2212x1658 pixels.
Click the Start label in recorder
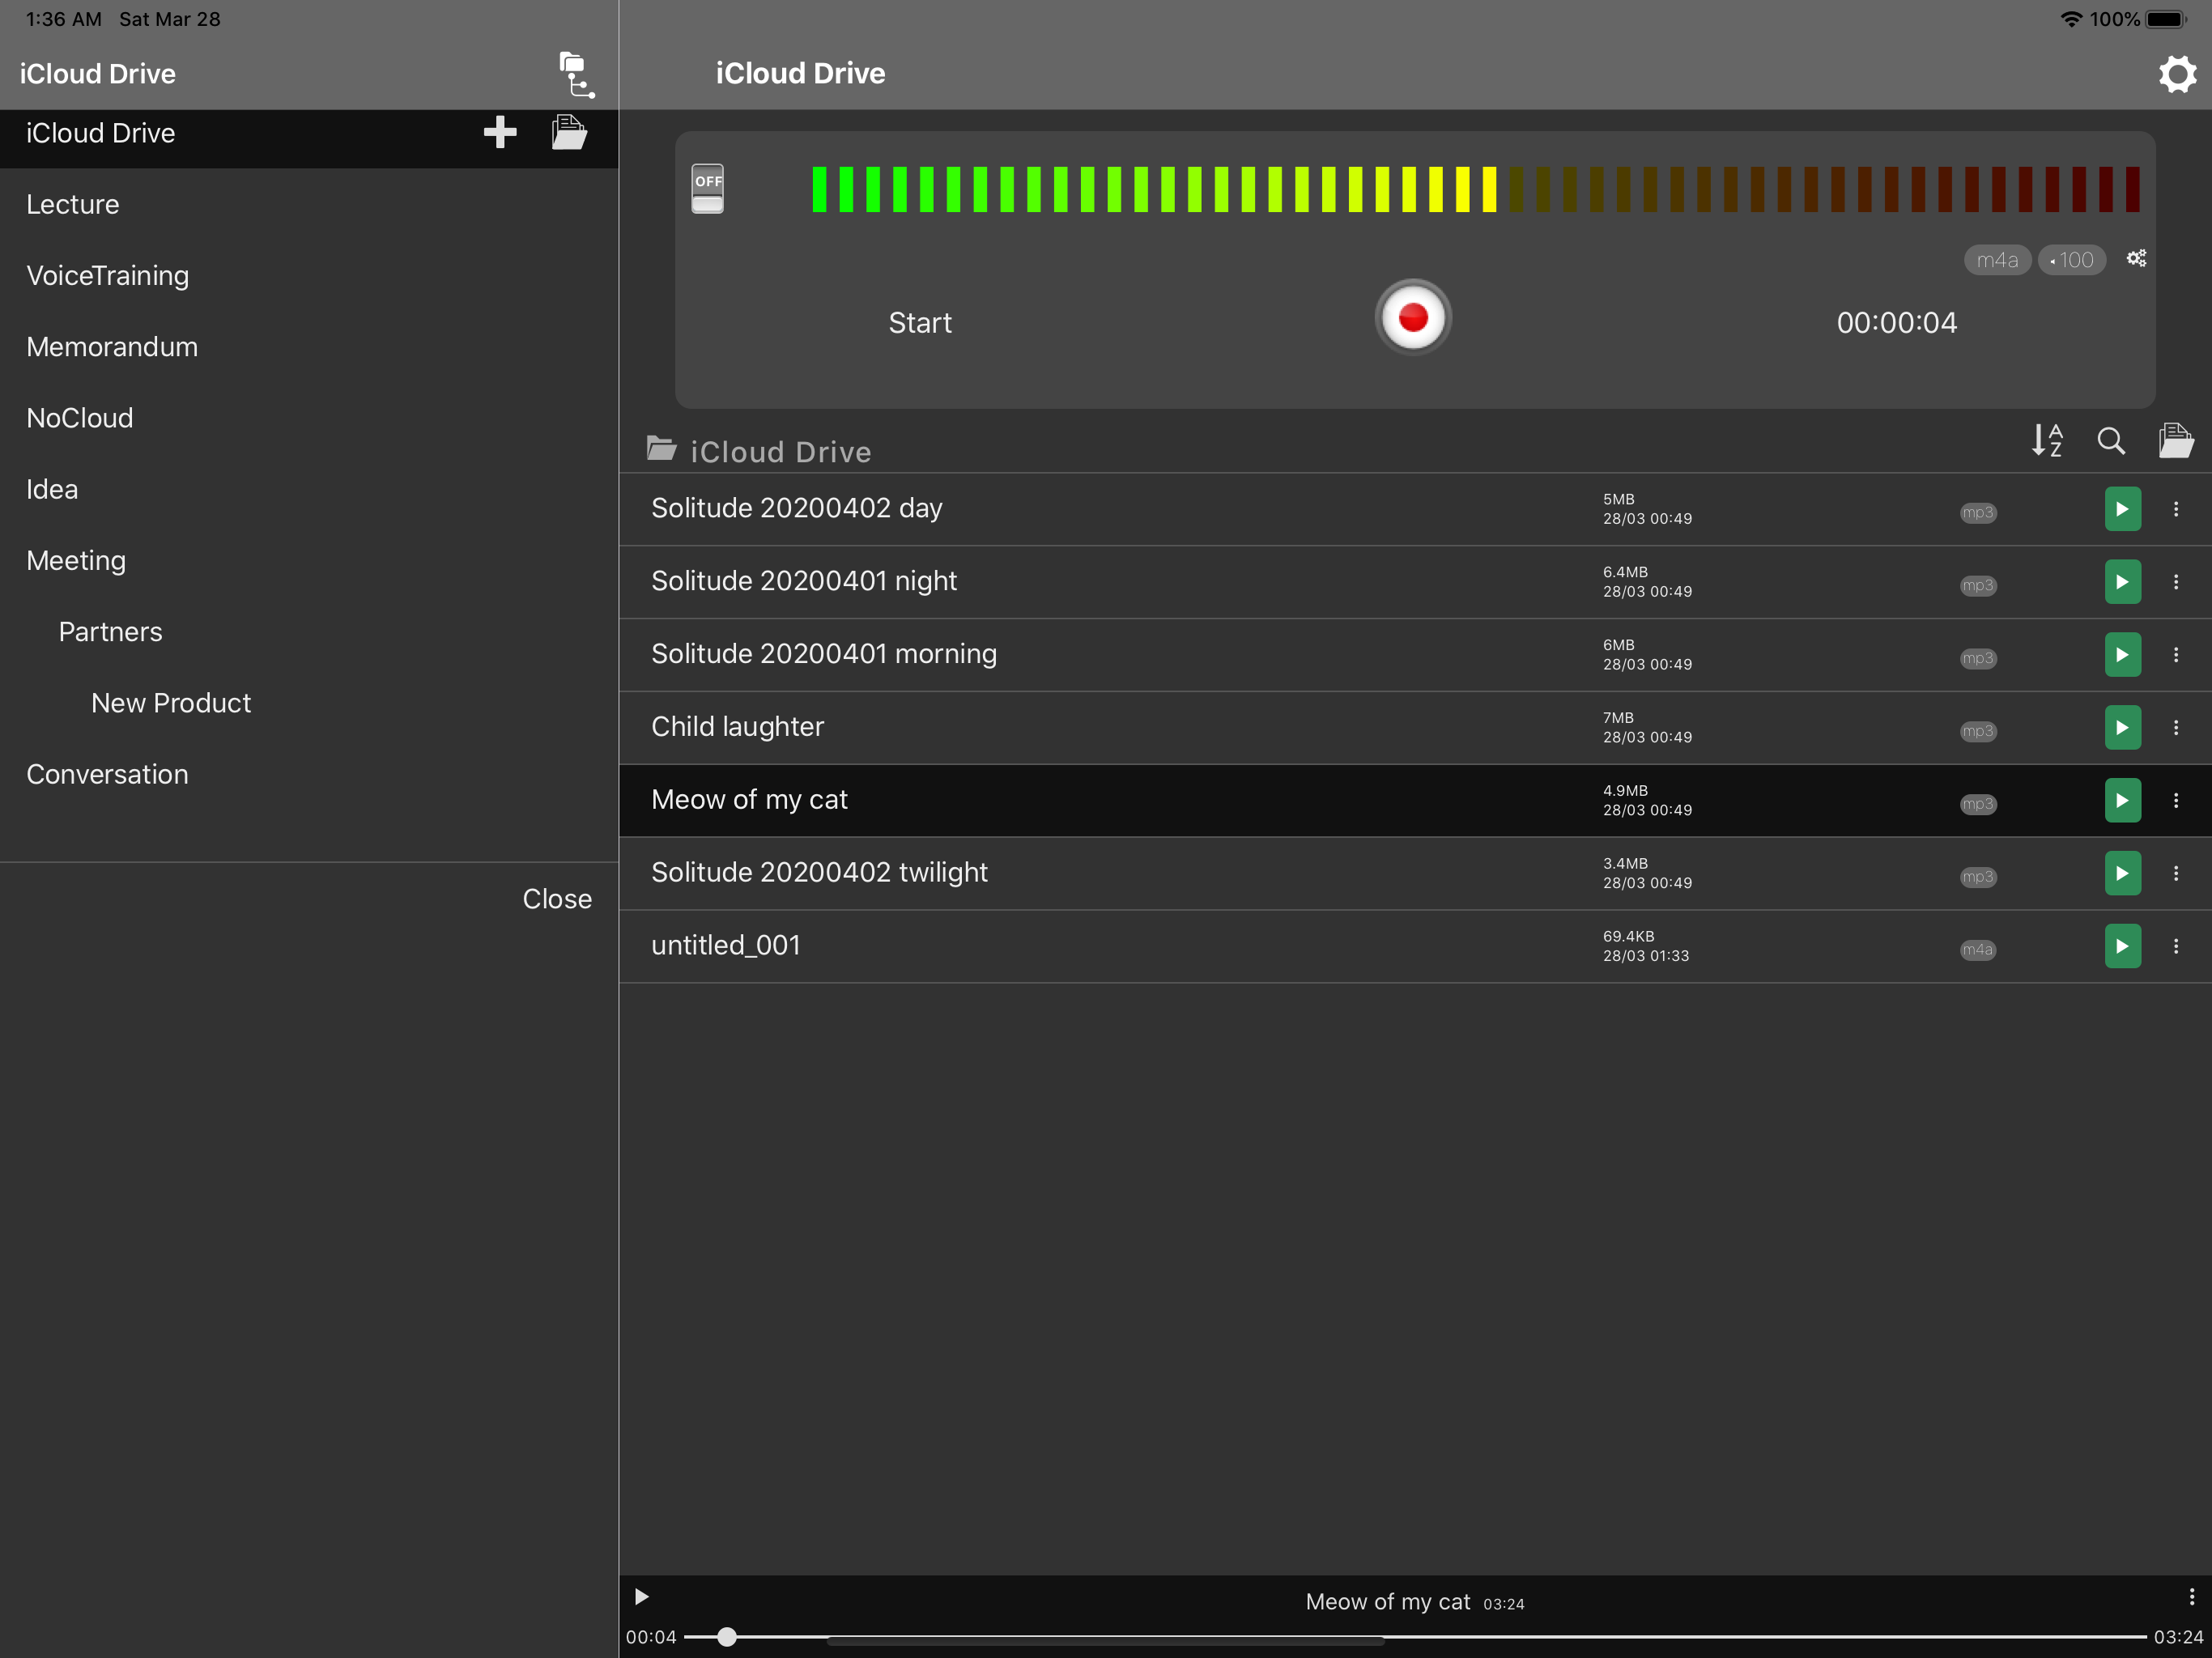click(920, 323)
